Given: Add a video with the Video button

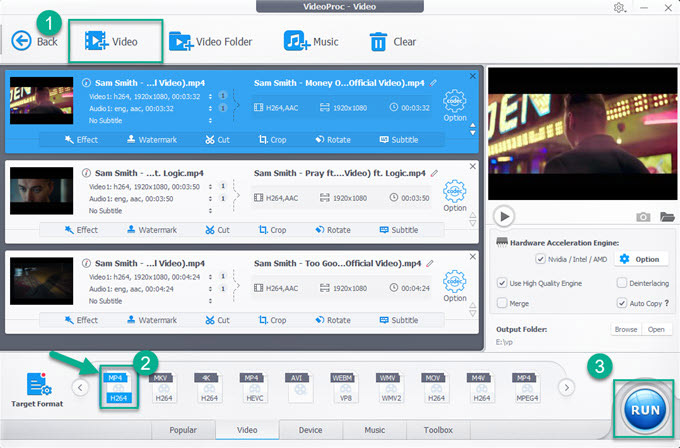Looking at the screenshot, I should click(x=111, y=42).
